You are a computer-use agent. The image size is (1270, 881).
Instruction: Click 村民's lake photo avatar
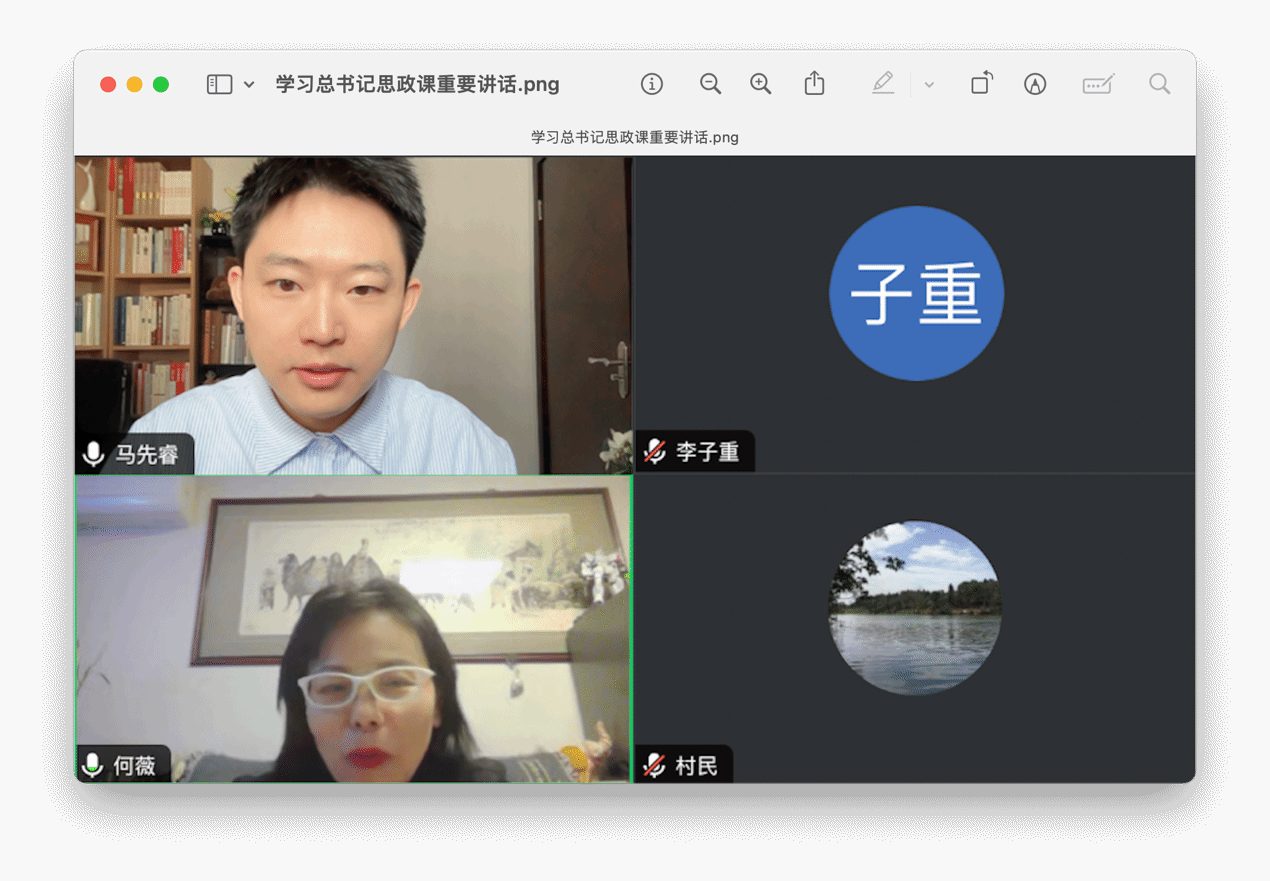(x=915, y=607)
